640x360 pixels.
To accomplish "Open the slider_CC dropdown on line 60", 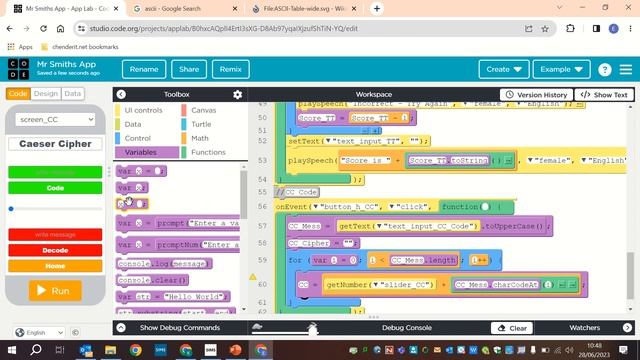I will click(x=376, y=284).
